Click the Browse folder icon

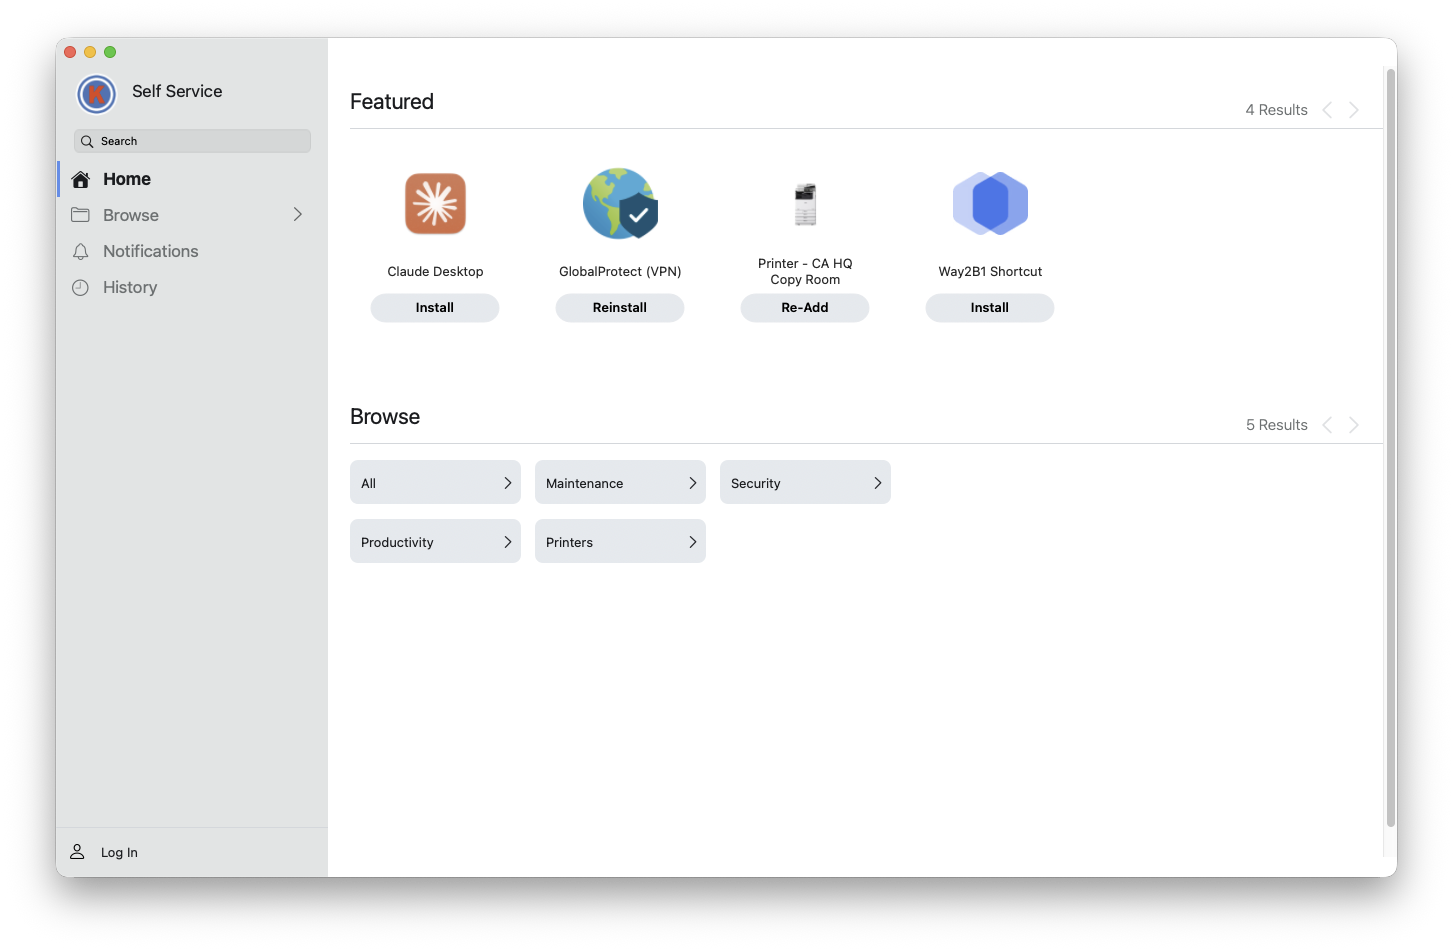[x=81, y=215]
